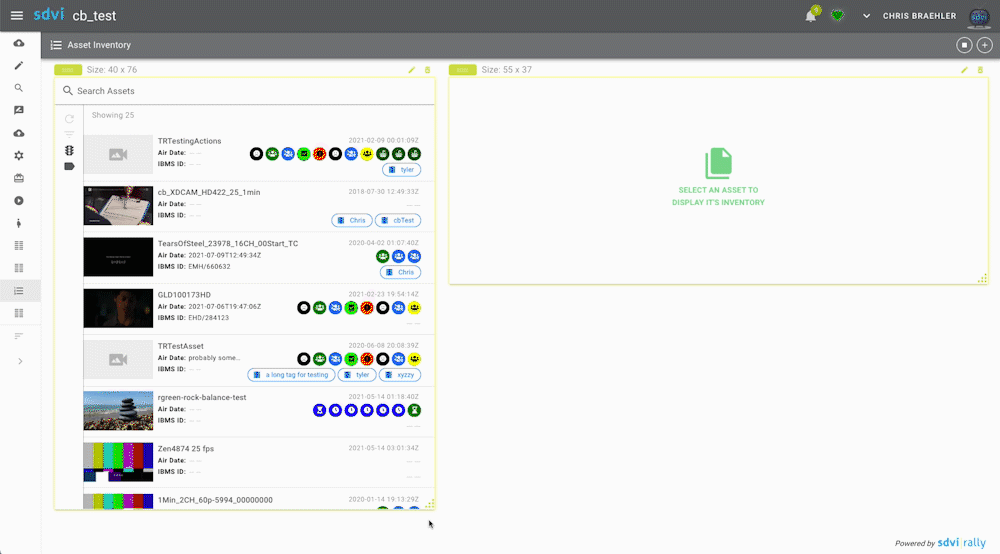The image size is (1000, 554).
Task: Delete the Size 55 x 37 panel
Action: (980, 70)
